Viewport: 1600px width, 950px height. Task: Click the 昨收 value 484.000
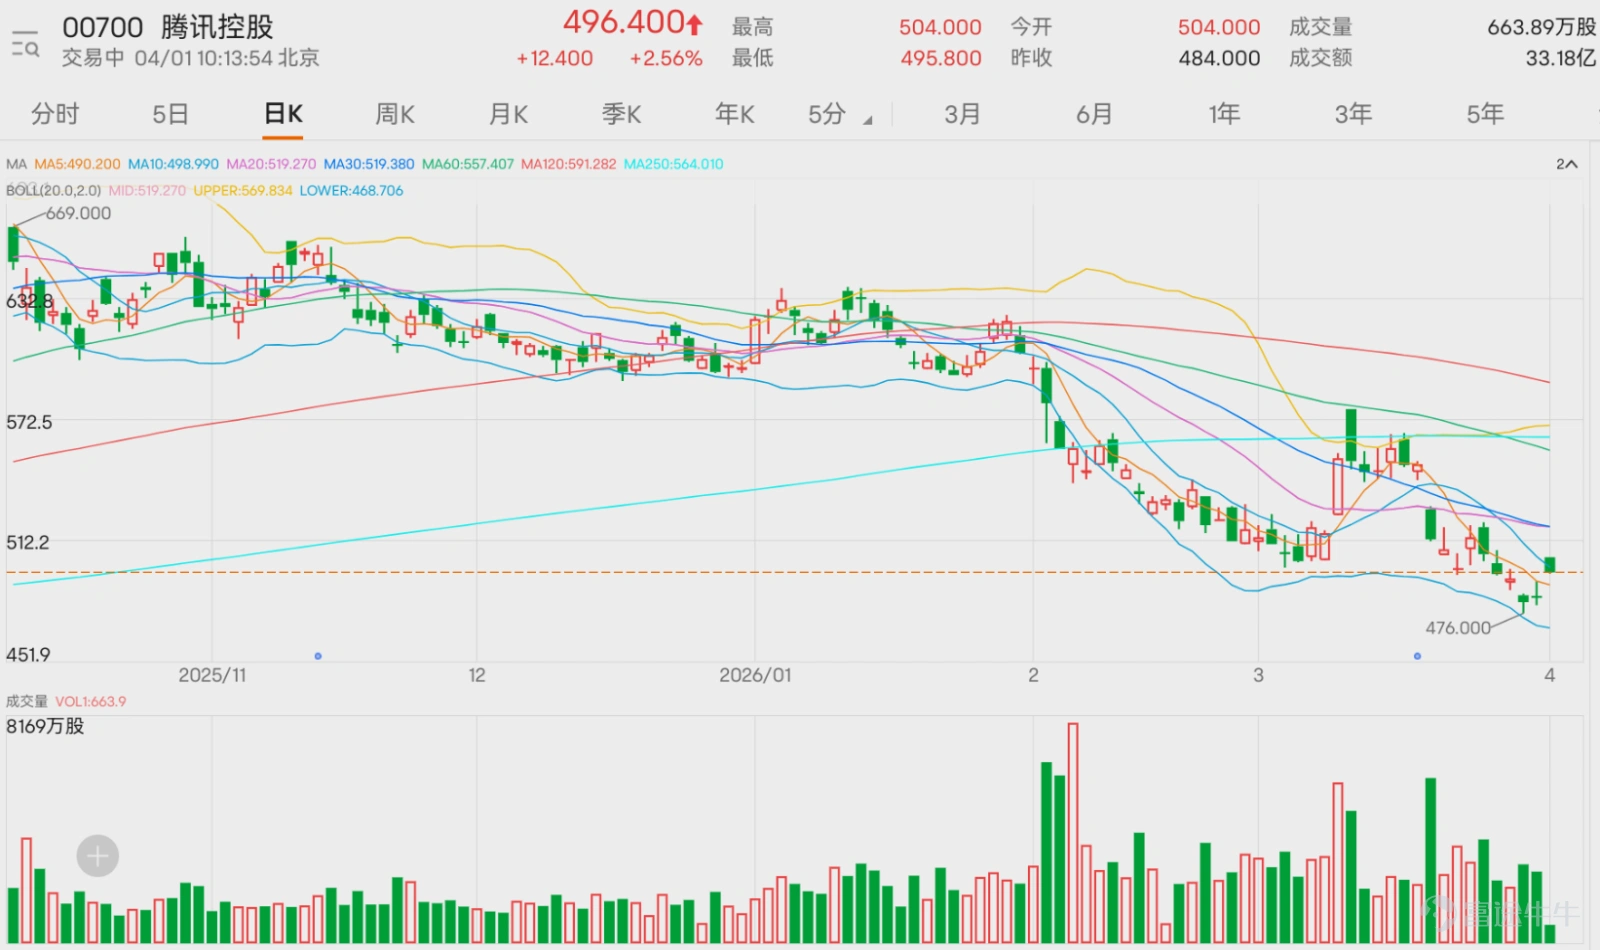[1219, 58]
